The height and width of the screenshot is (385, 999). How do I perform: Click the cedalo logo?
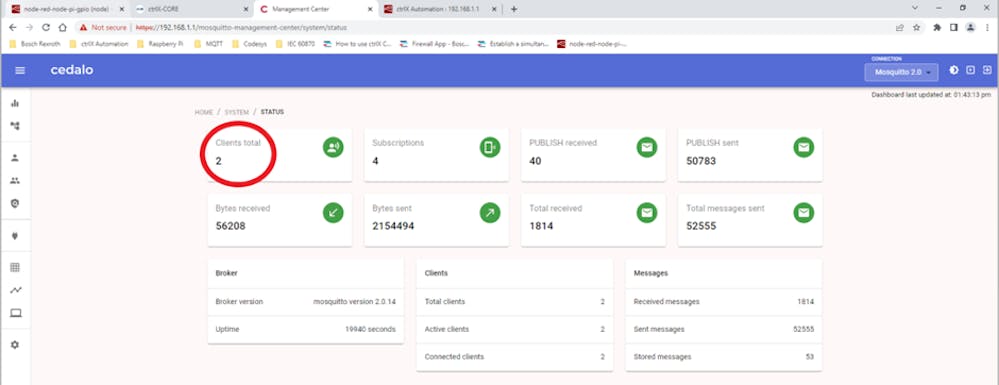tap(72, 70)
